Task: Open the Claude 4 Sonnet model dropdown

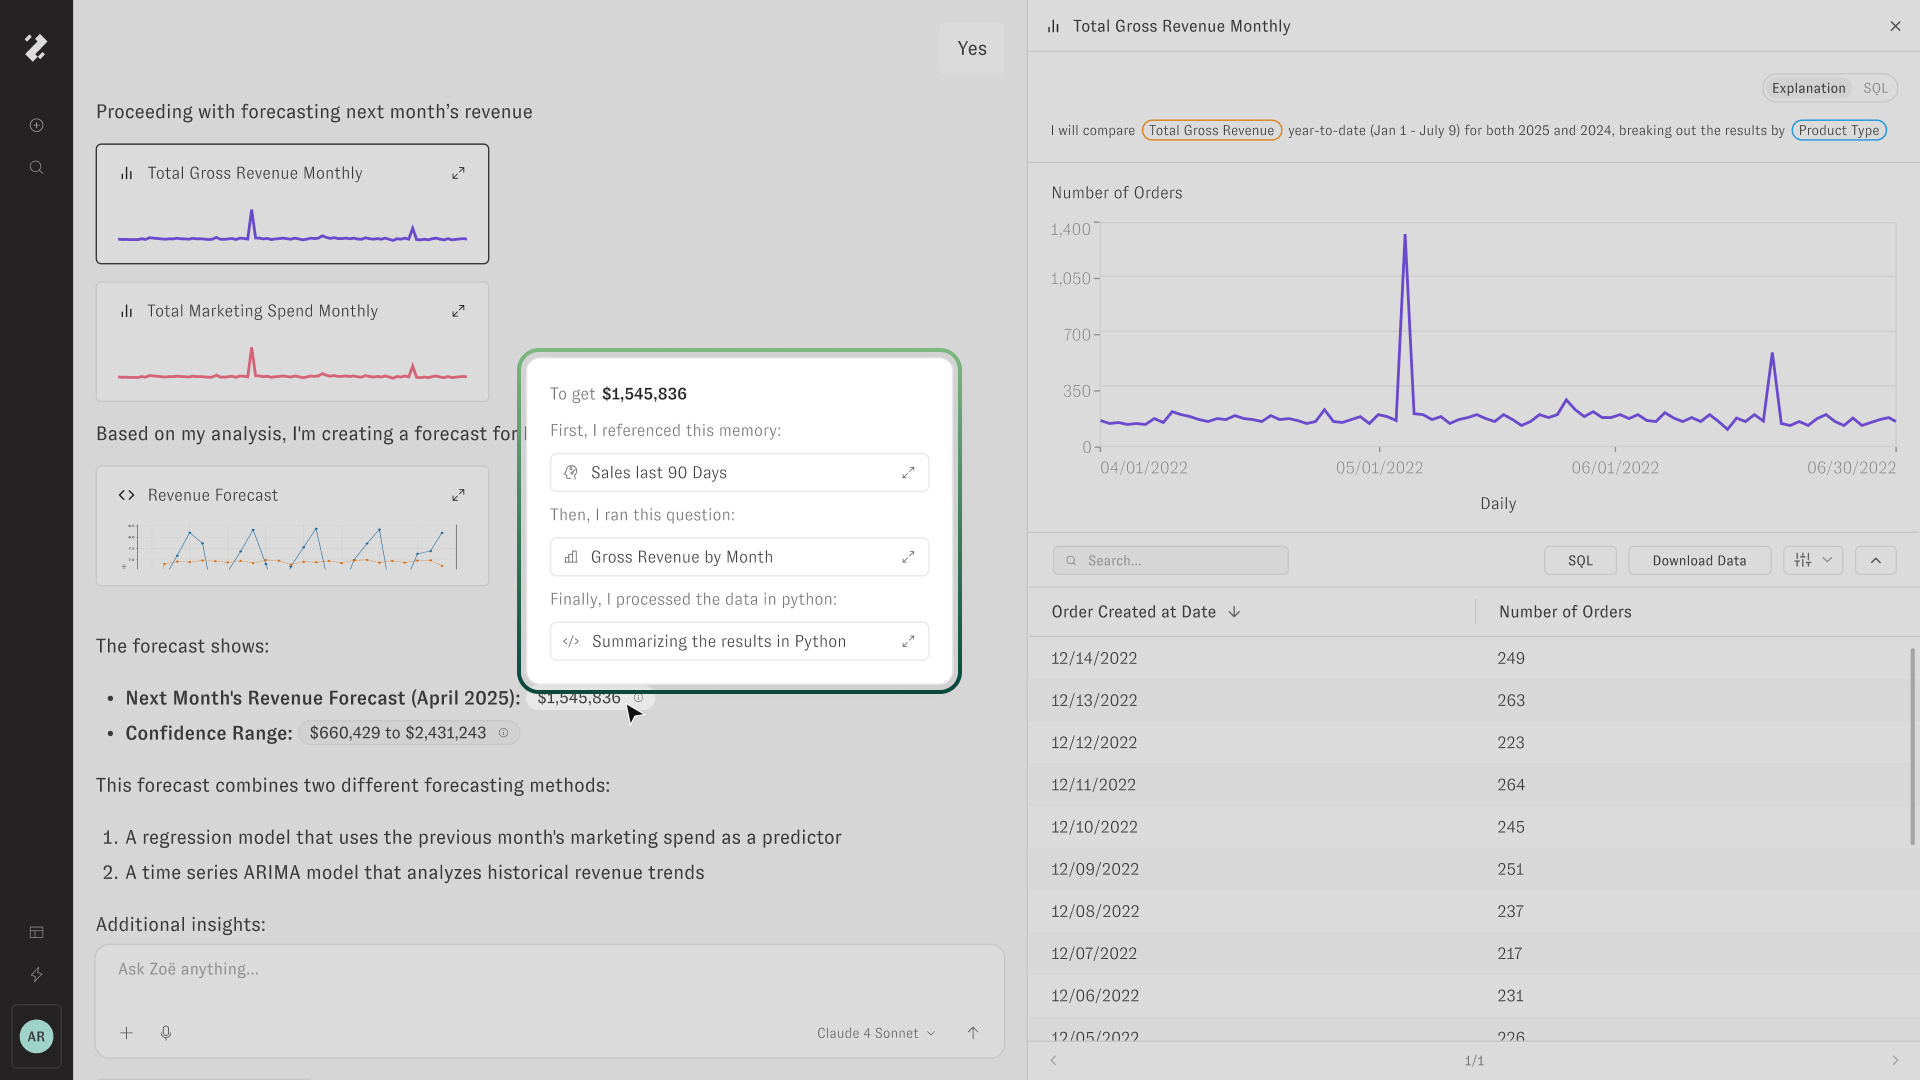Action: (876, 1033)
